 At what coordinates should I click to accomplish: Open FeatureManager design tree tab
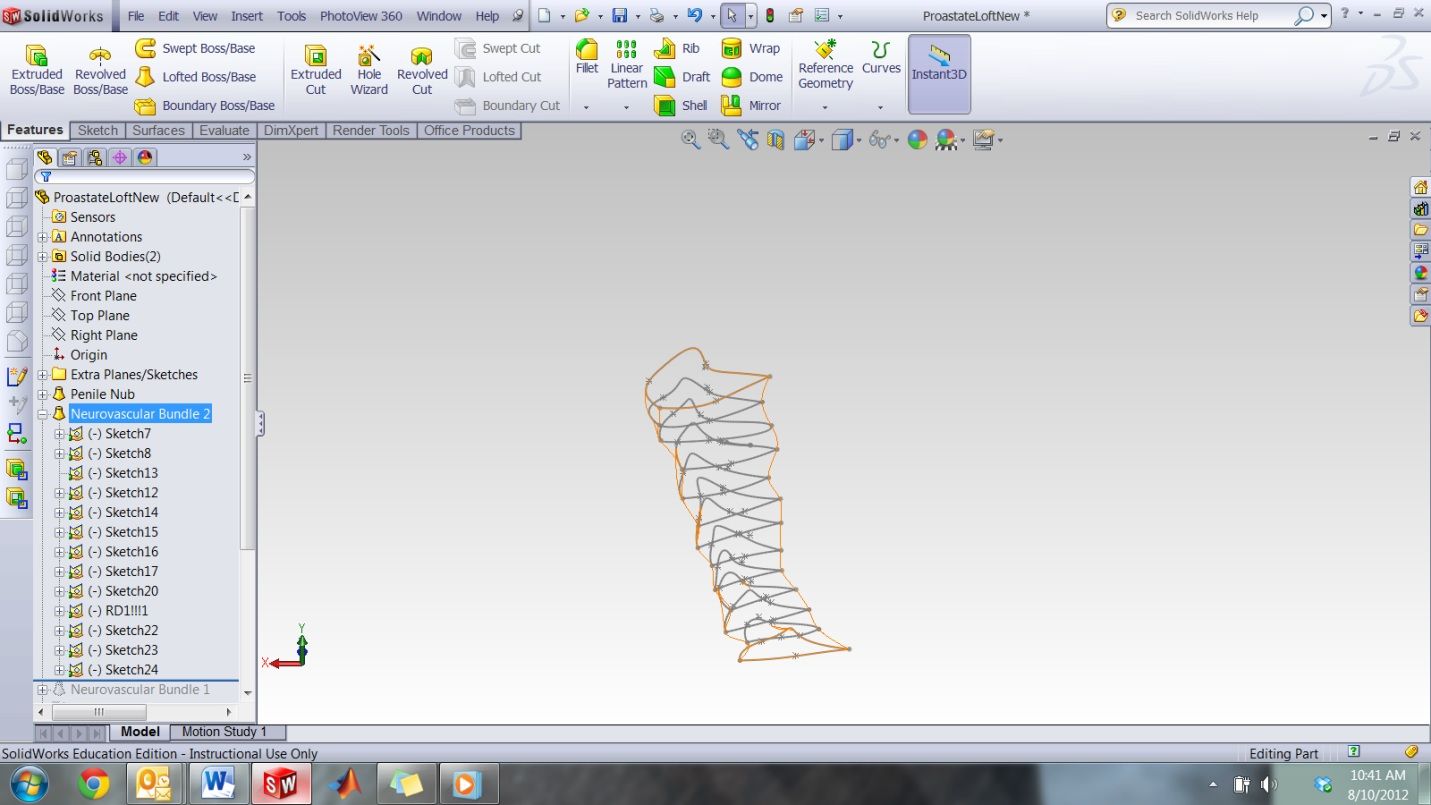tap(45, 157)
